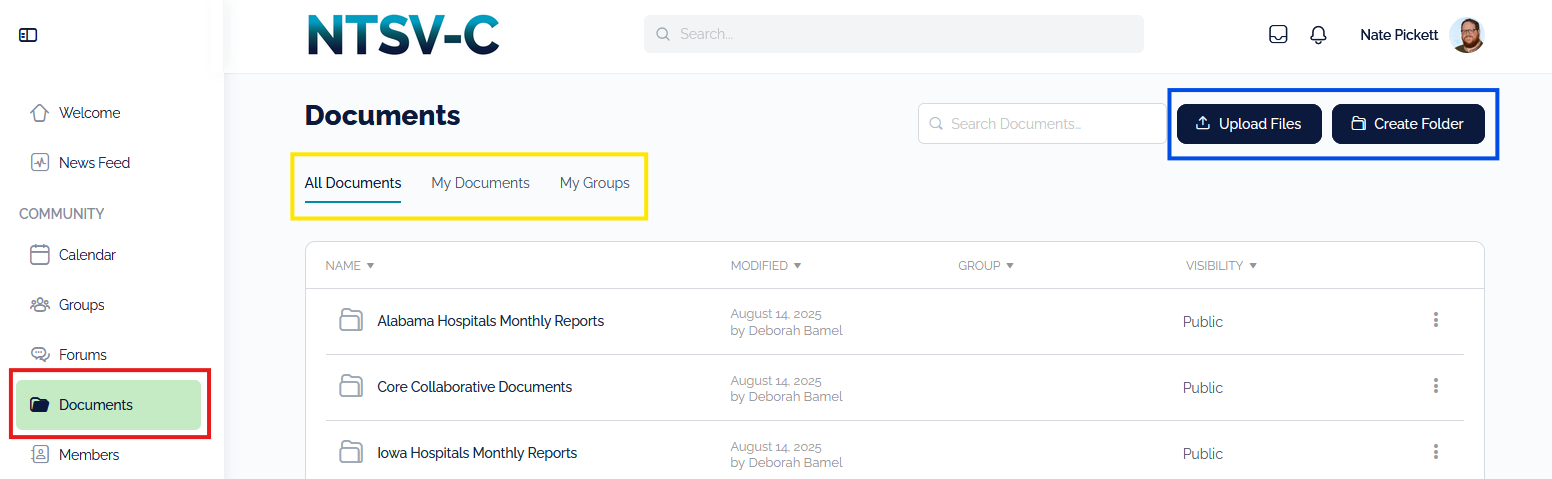Open the inbox messages icon
The image size is (1552, 479).
pos(1277,35)
